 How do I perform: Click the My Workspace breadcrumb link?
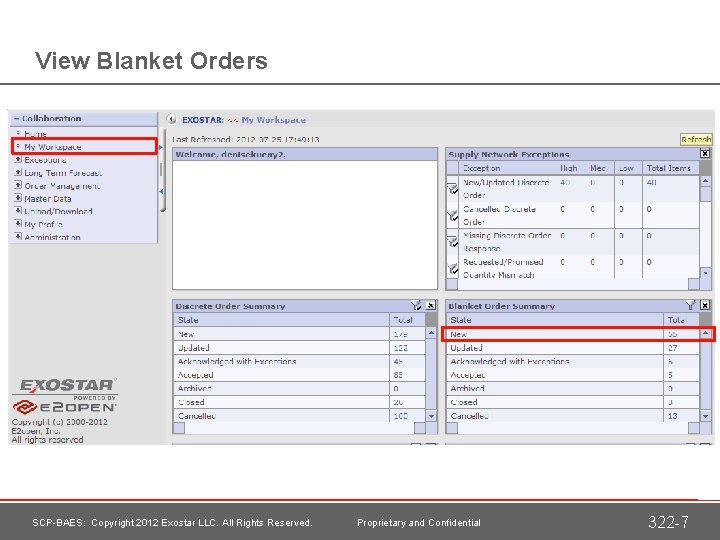[x=274, y=120]
